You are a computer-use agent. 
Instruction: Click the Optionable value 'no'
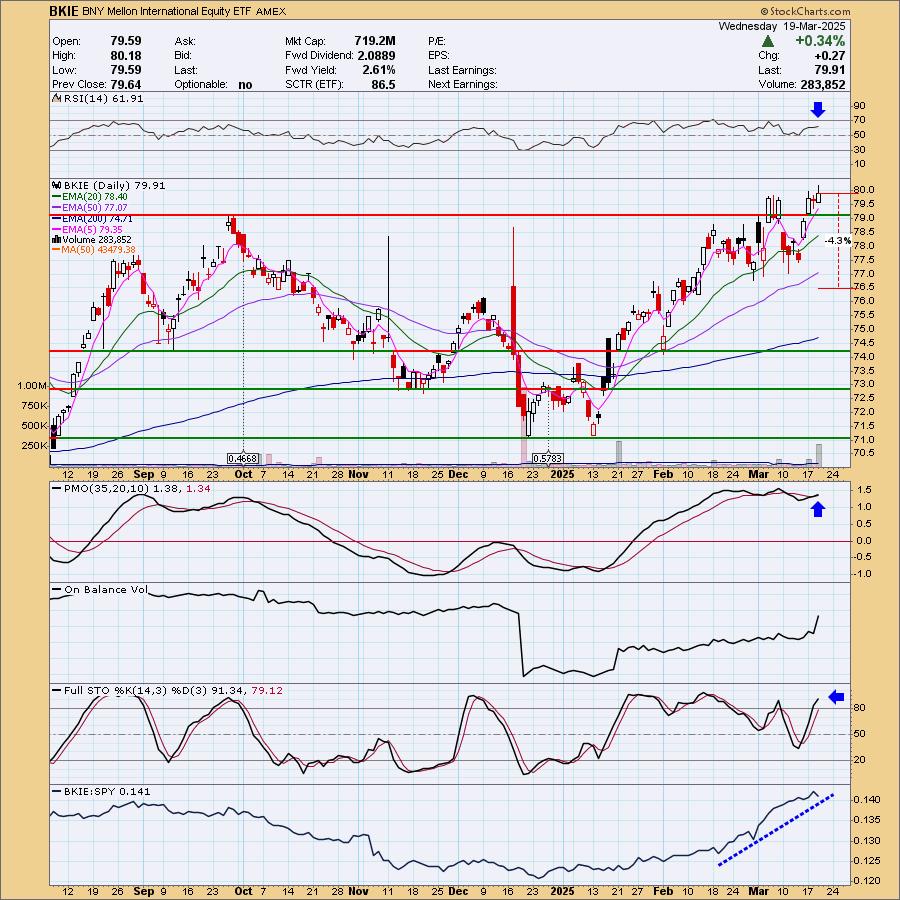pyautogui.click(x=245, y=84)
